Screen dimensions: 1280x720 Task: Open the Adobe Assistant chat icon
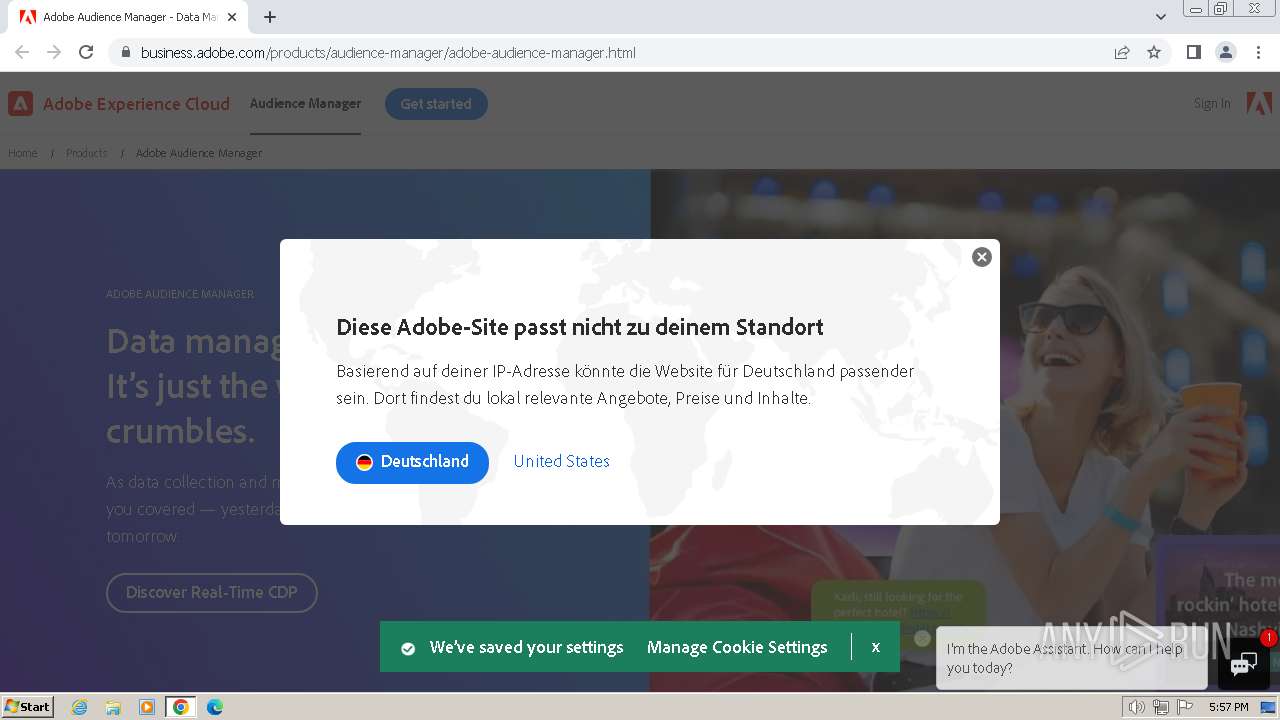[1243, 663]
